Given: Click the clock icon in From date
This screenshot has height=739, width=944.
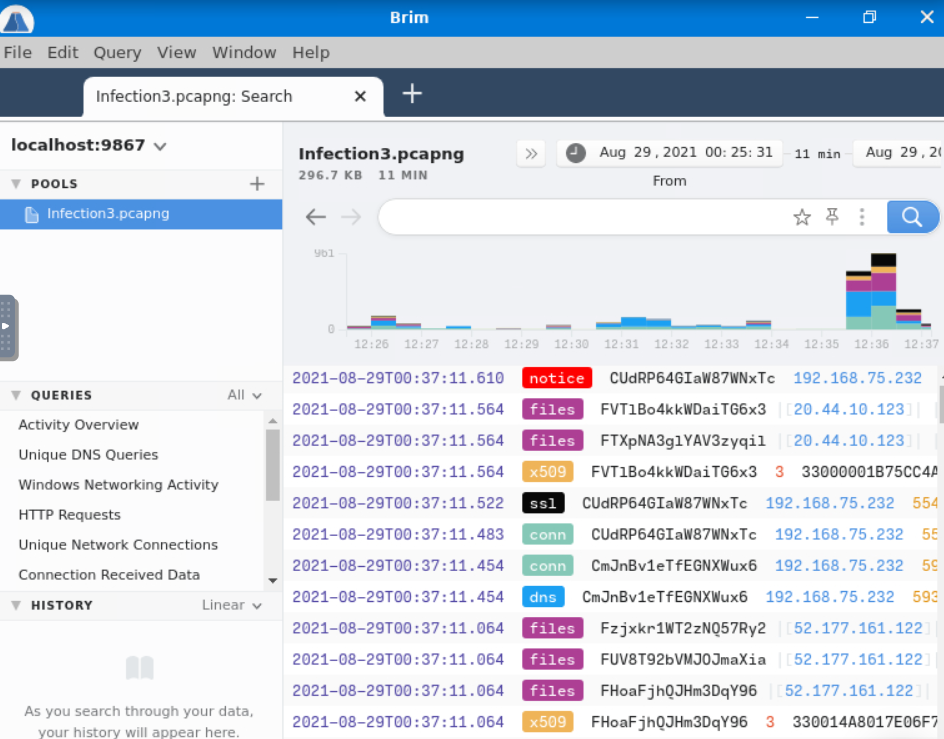Looking at the screenshot, I should click(575, 153).
